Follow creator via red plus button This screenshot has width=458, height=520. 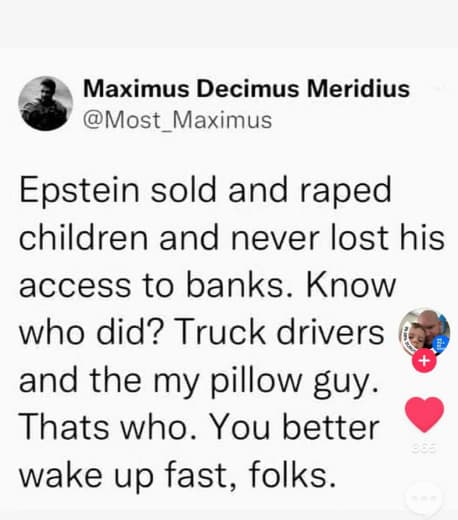424,361
